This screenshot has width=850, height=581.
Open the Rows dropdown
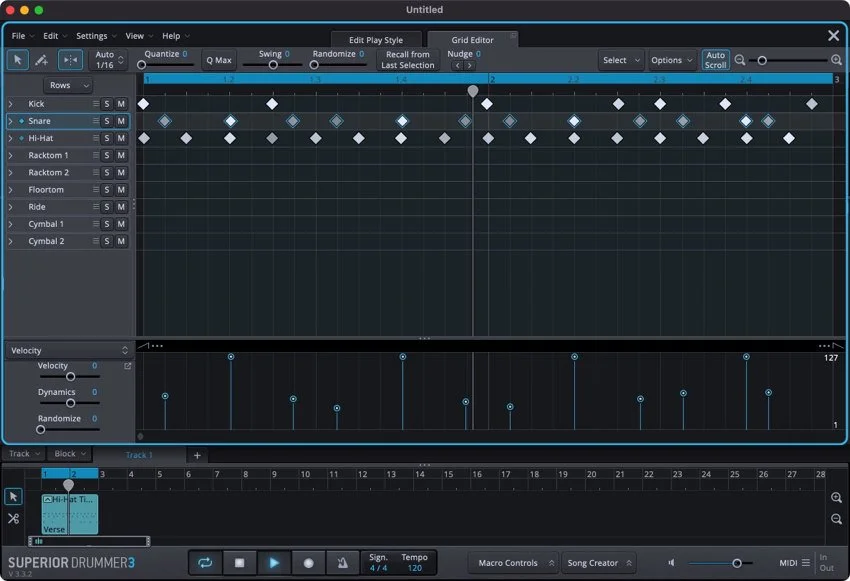click(x=68, y=85)
